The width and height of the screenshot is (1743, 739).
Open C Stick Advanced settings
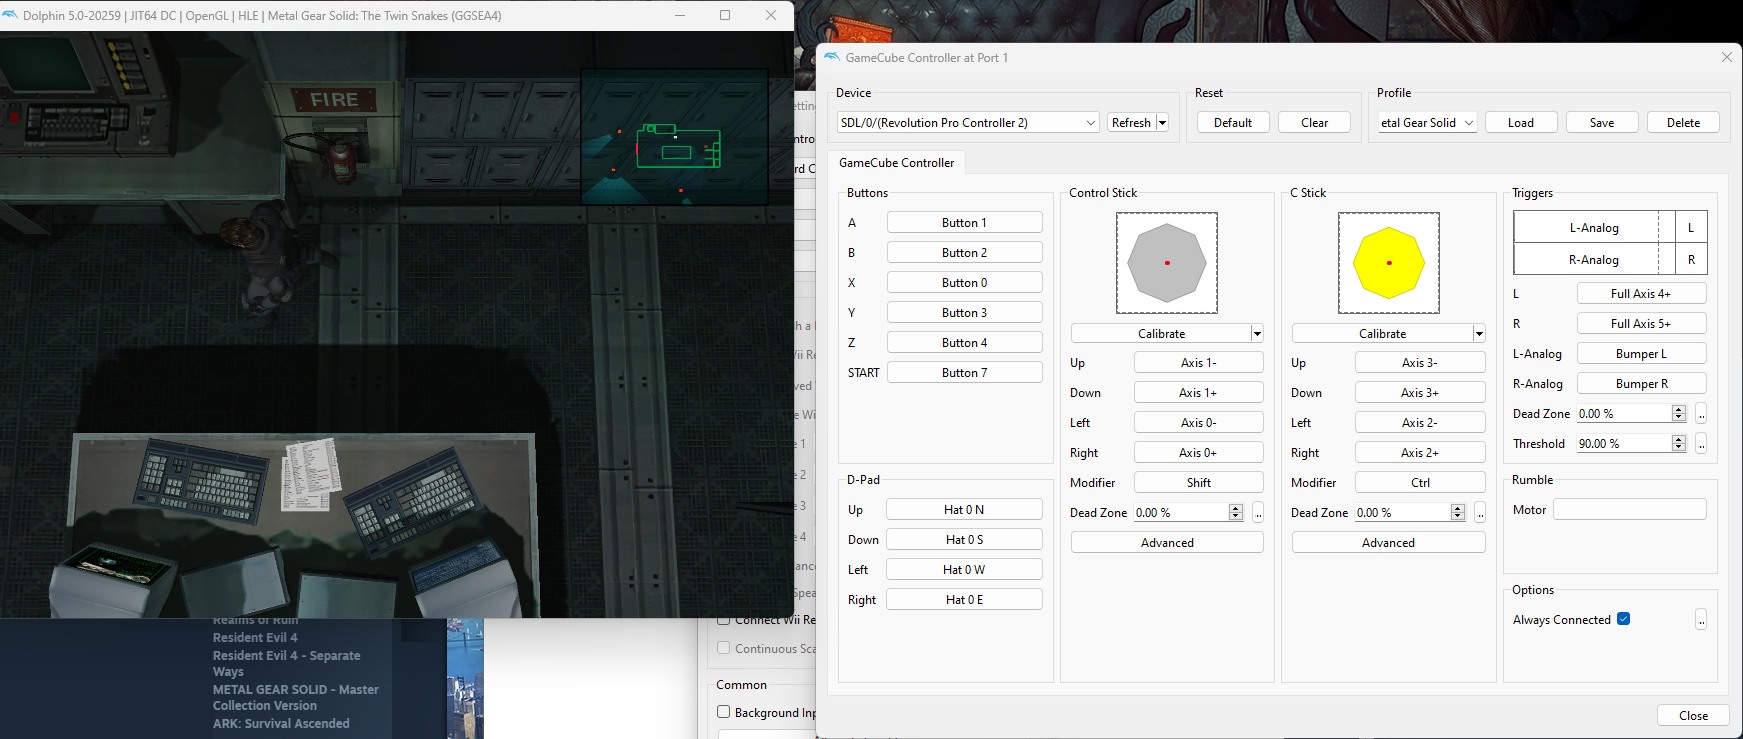pos(1389,542)
